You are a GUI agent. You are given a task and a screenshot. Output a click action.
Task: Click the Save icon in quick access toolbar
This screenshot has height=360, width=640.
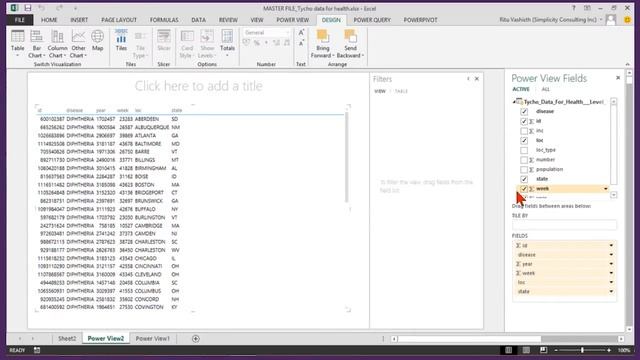[x=28, y=8]
